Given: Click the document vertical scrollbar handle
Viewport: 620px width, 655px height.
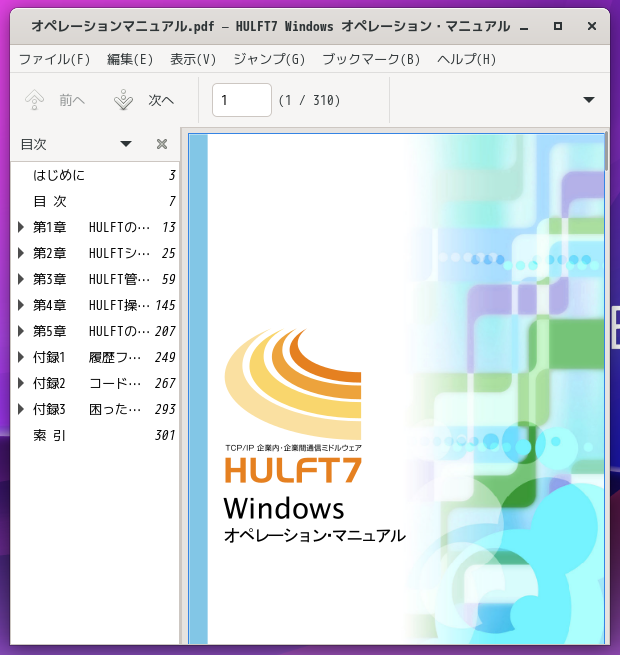Looking at the screenshot, I should coord(607,151).
